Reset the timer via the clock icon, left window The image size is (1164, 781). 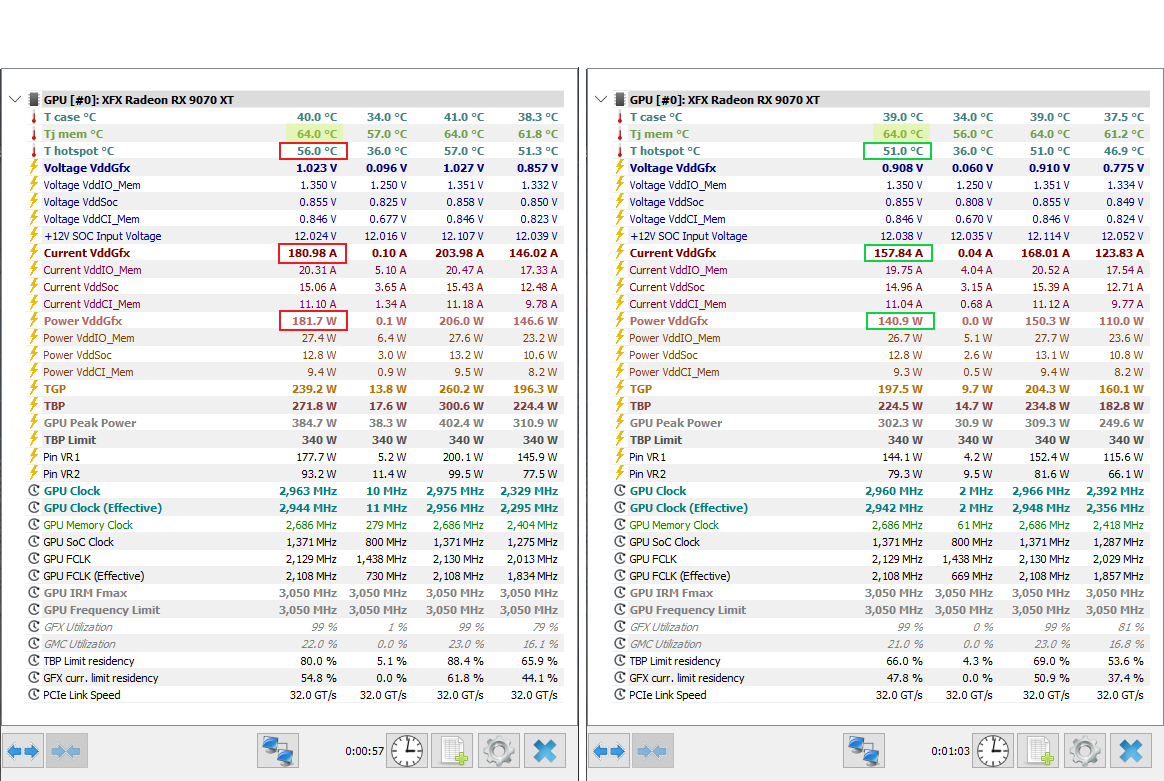coord(408,751)
